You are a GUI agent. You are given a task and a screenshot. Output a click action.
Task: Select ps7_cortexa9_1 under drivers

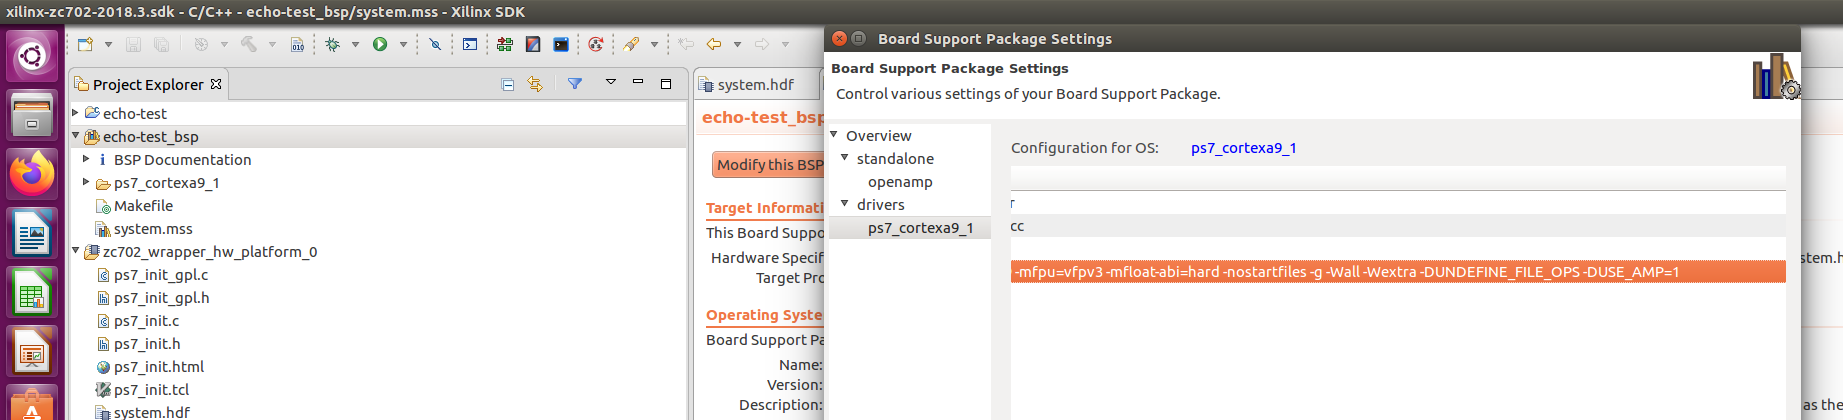pyautogui.click(x=920, y=228)
